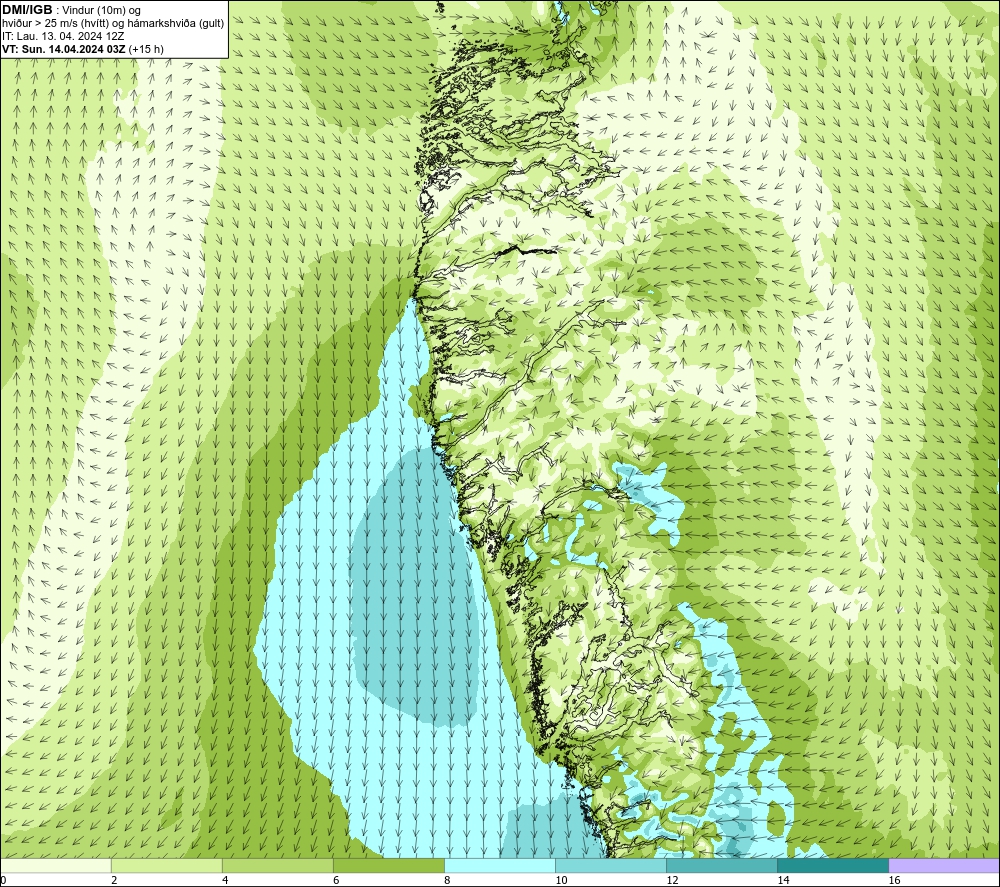The height and width of the screenshot is (887, 1000).
Task: Click the 12–14 m/s teal legend band
Action: (722, 865)
